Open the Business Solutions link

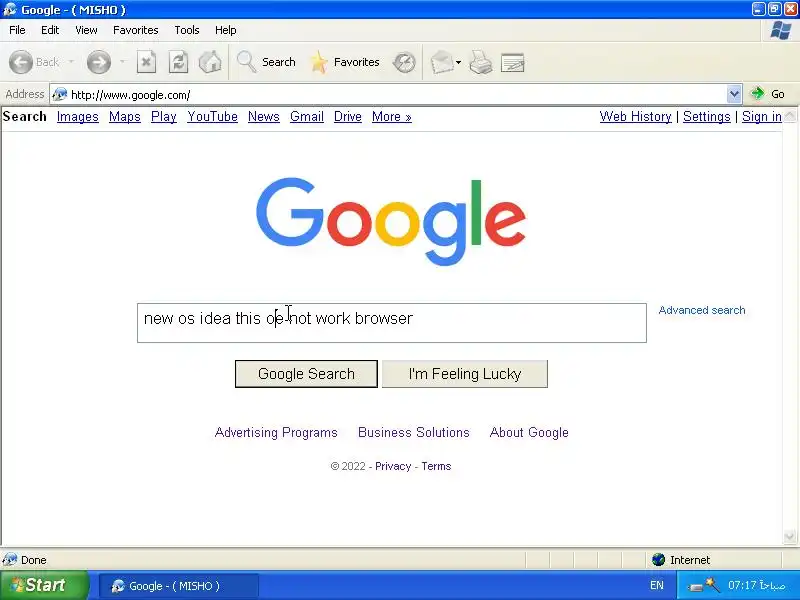pos(413,433)
